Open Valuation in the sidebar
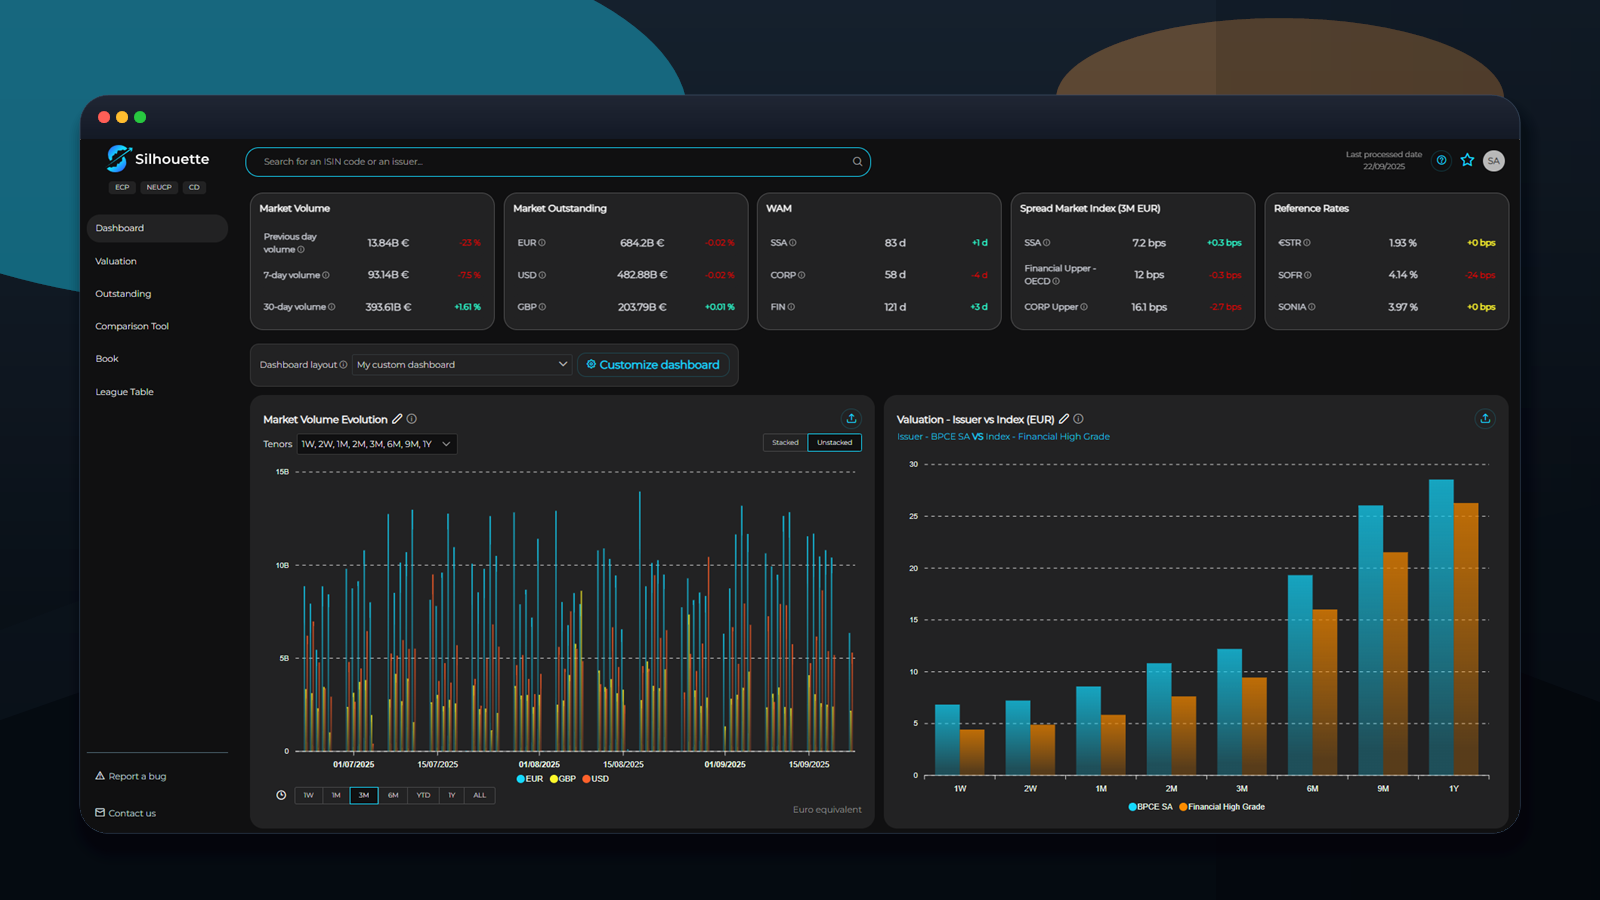 click(x=116, y=261)
